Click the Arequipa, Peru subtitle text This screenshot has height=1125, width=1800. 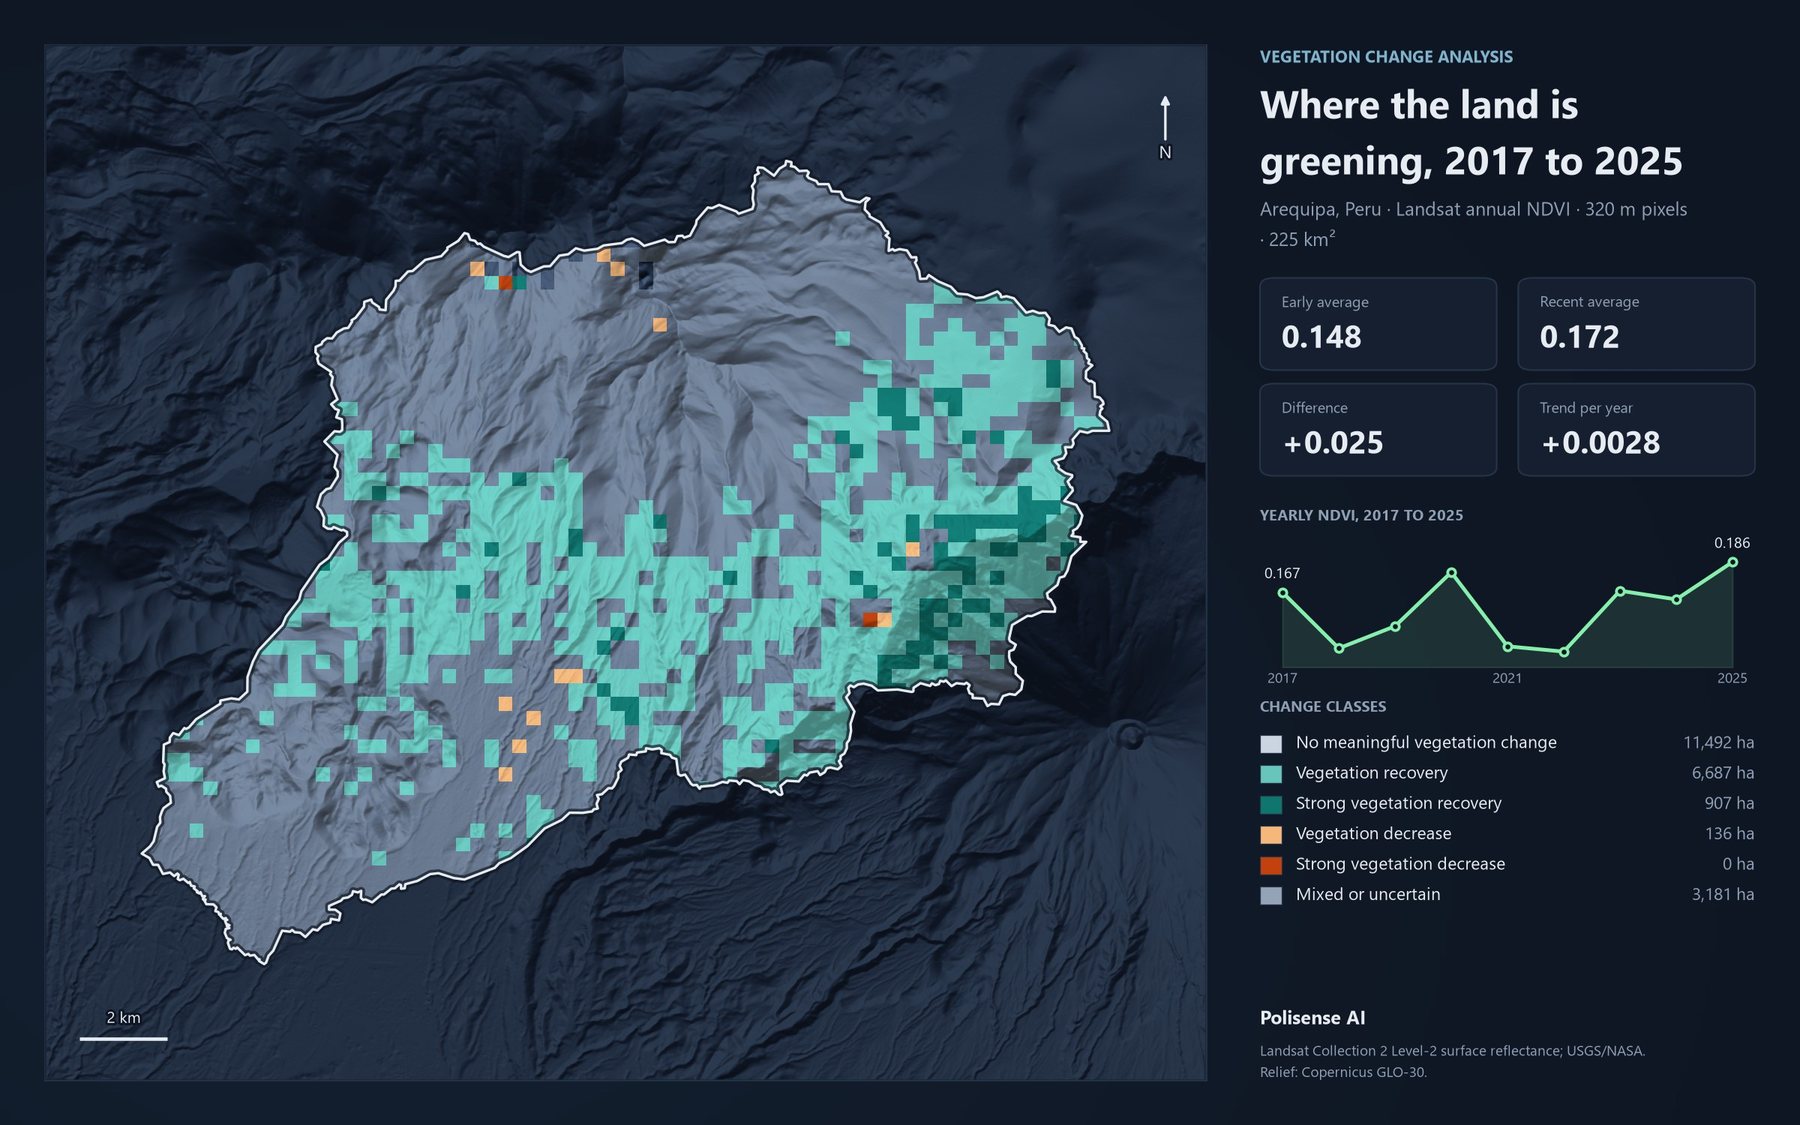tap(1473, 224)
